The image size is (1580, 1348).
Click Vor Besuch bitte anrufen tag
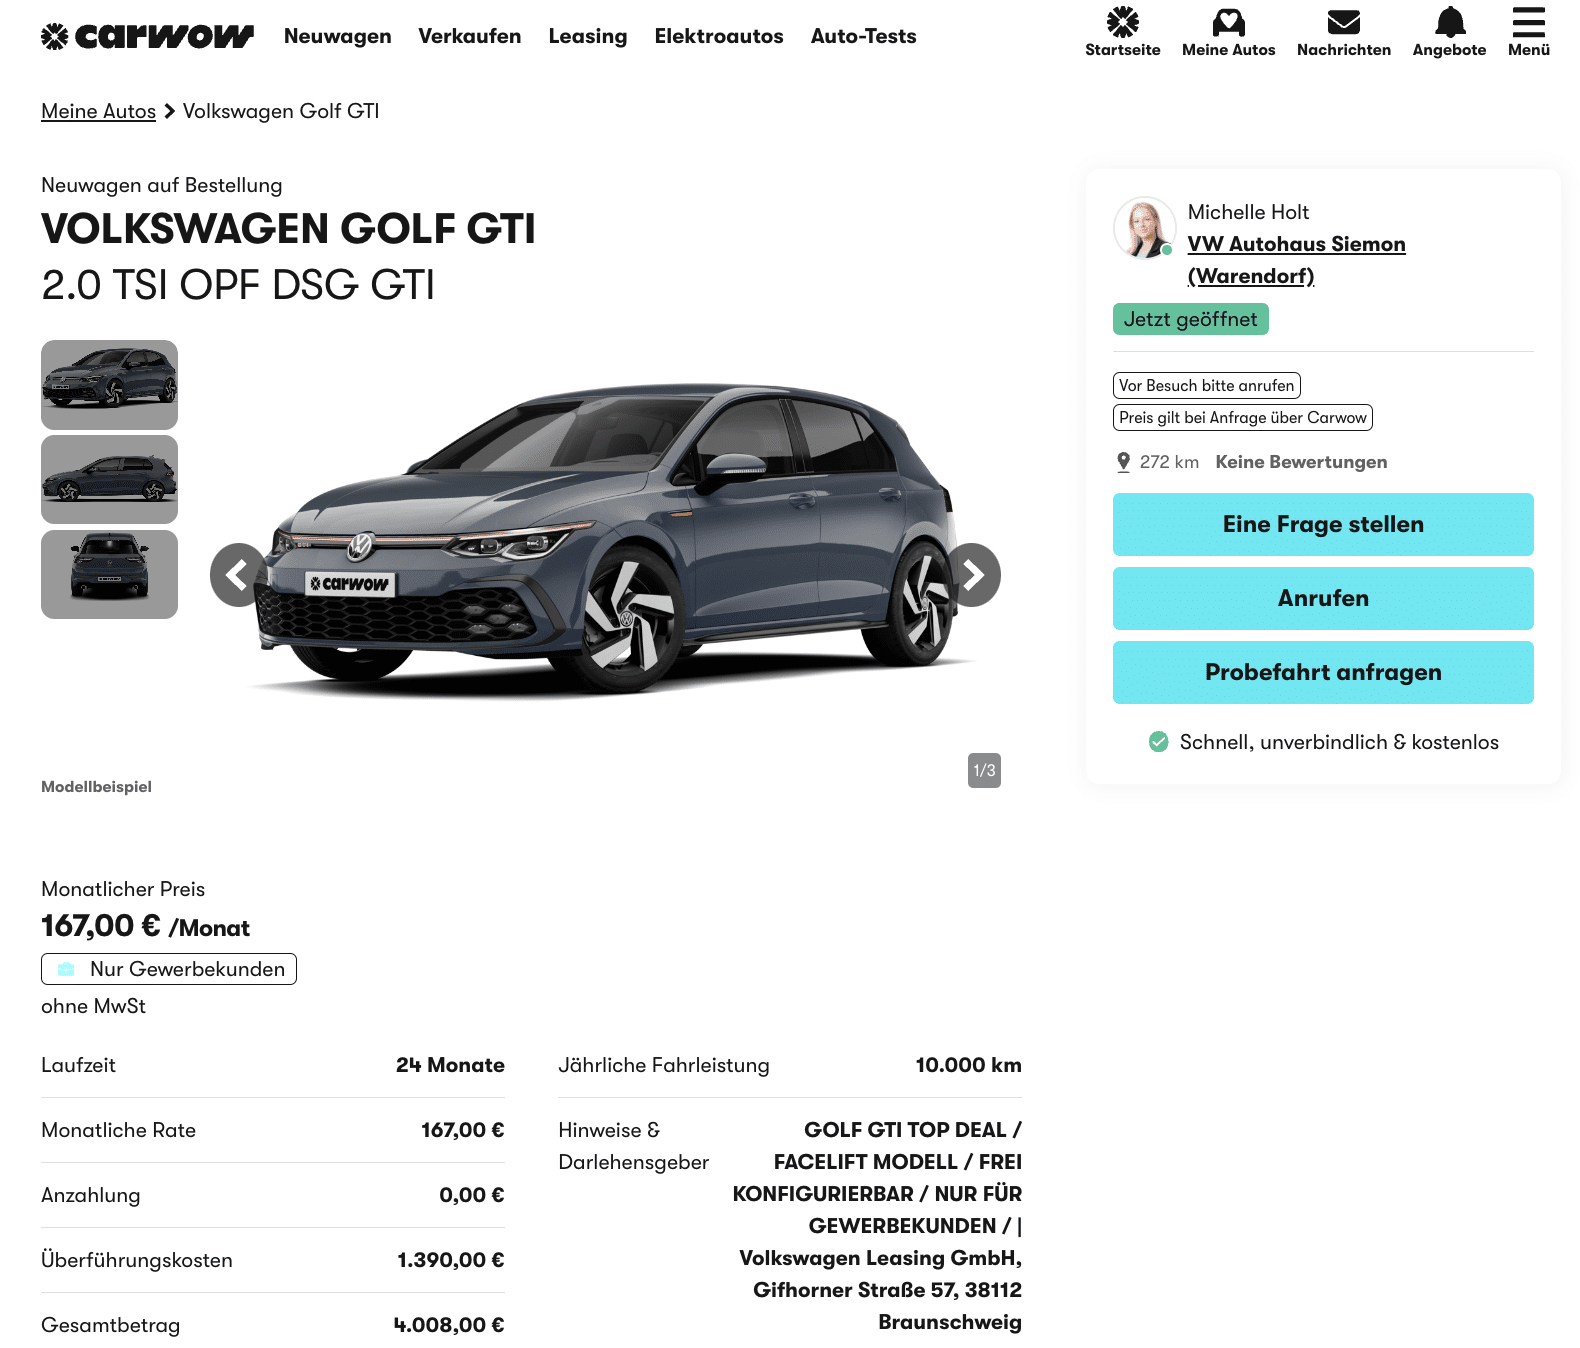(x=1206, y=386)
